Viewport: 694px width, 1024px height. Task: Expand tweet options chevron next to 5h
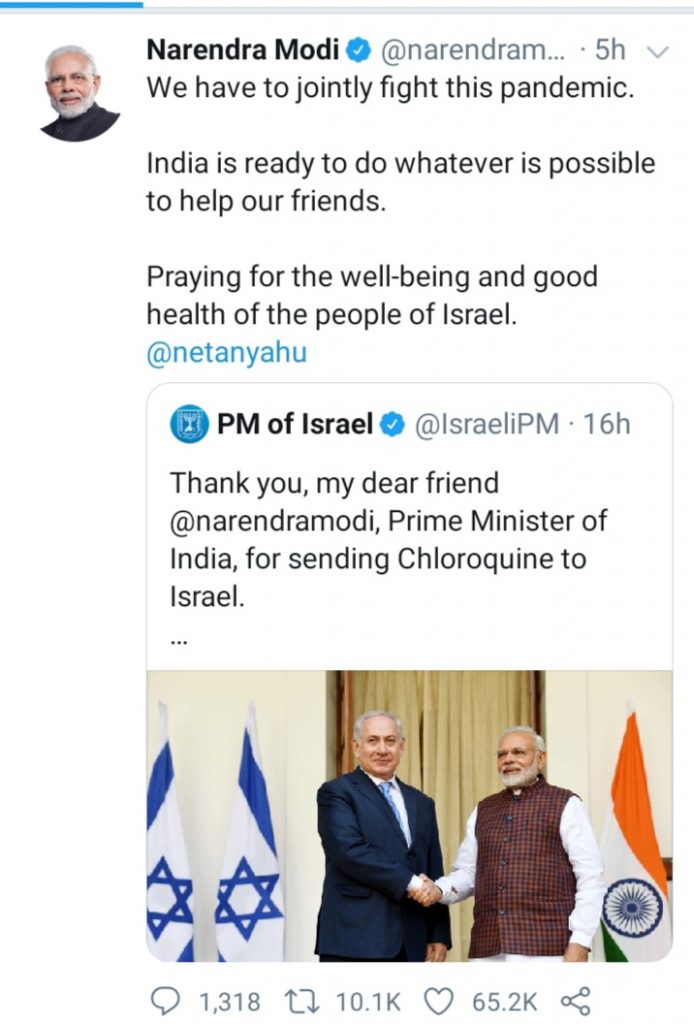click(657, 52)
